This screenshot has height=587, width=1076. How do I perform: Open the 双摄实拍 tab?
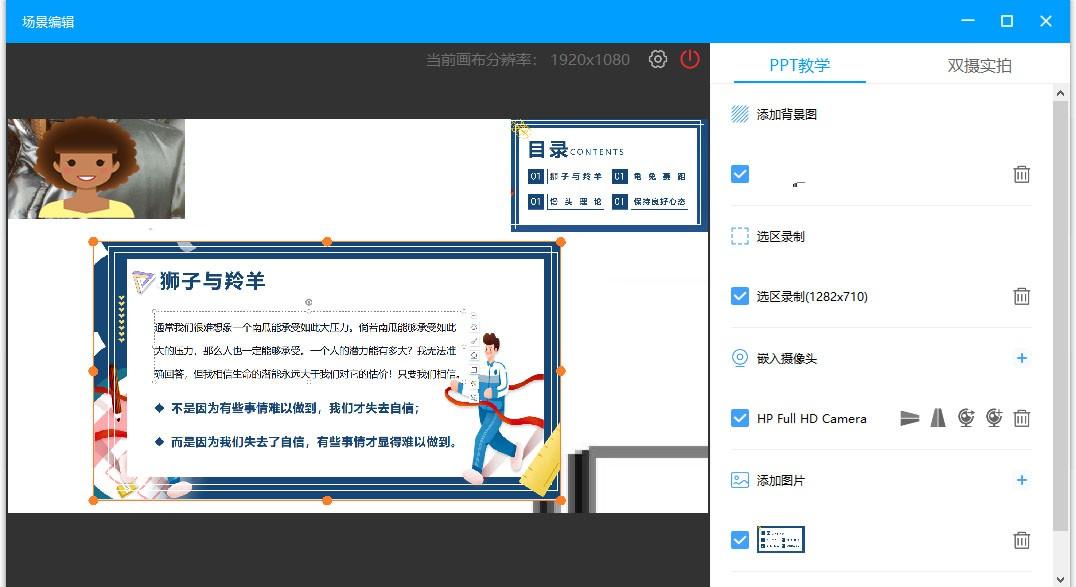coord(979,66)
